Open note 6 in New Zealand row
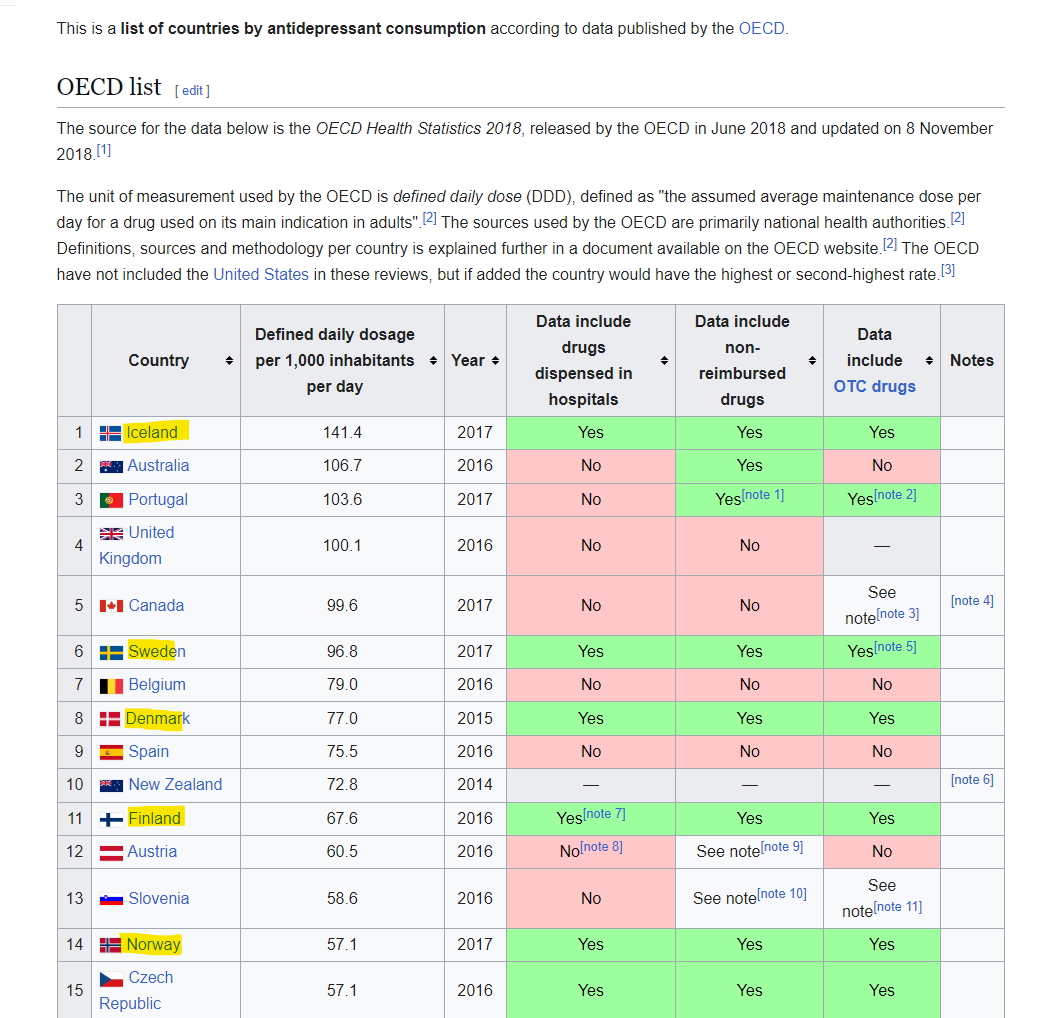The width and height of the screenshot is (1039, 1018). [x=972, y=780]
